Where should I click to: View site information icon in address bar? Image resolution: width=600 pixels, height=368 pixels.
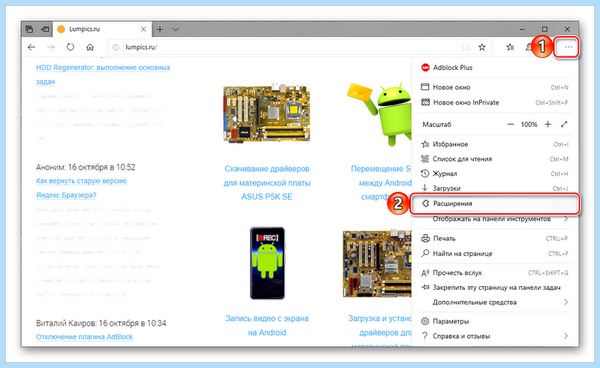(x=116, y=47)
